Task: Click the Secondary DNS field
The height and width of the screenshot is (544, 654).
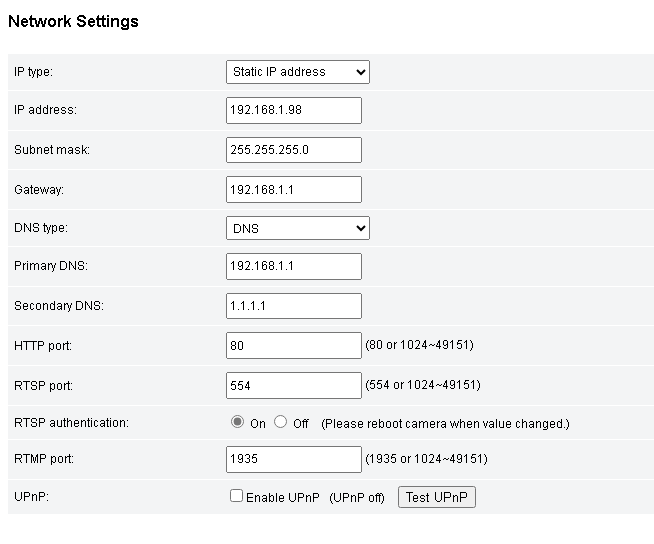Action: [294, 306]
